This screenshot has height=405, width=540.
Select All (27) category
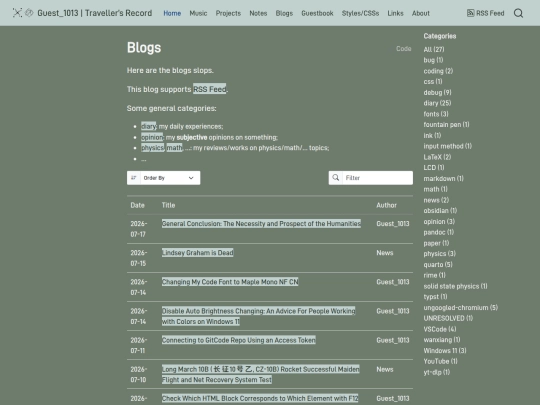(x=434, y=49)
